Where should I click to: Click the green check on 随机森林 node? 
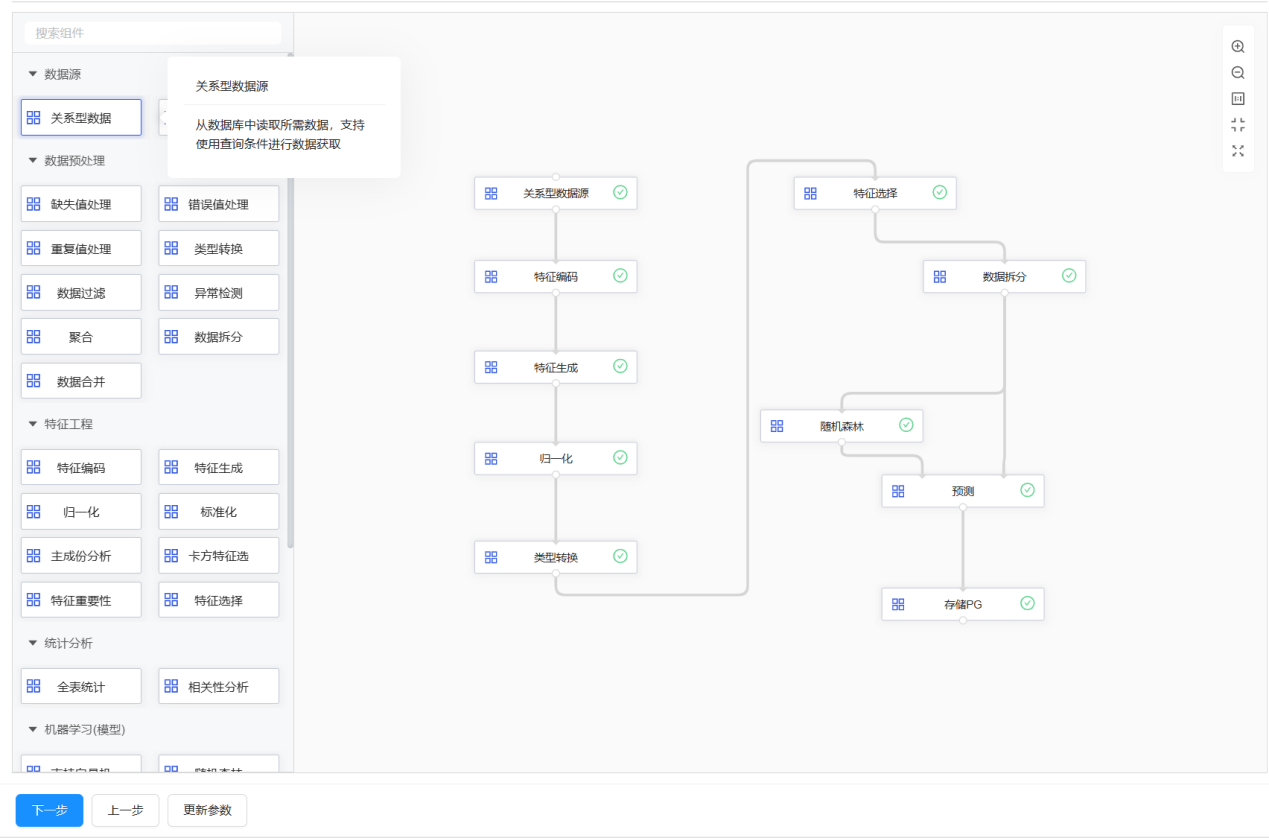pyautogui.click(x=906, y=425)
